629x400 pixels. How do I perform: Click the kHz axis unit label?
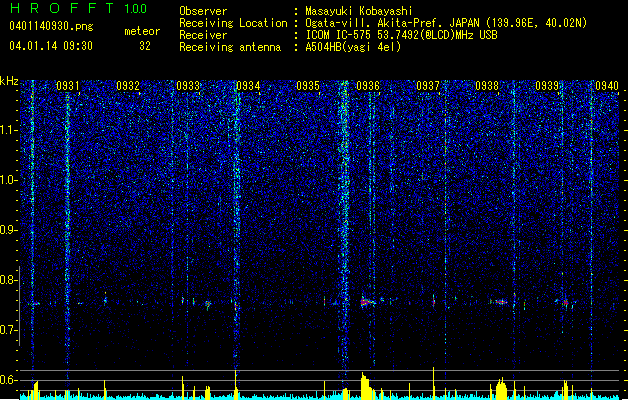pyautogui.click(x=9, y=81)
